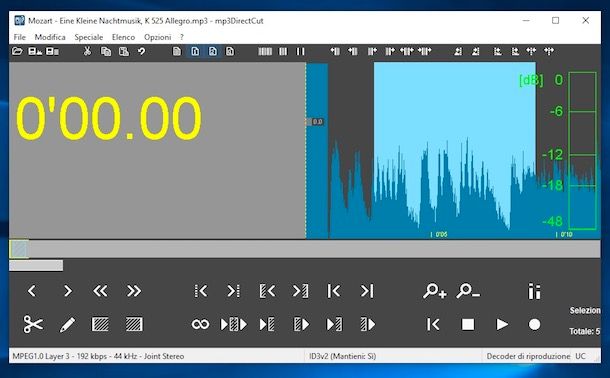Image resolution: width=610 pixels, height=378 pixels.
Task: Maximize the mp3DirectCut window
Action: (556, 20)
